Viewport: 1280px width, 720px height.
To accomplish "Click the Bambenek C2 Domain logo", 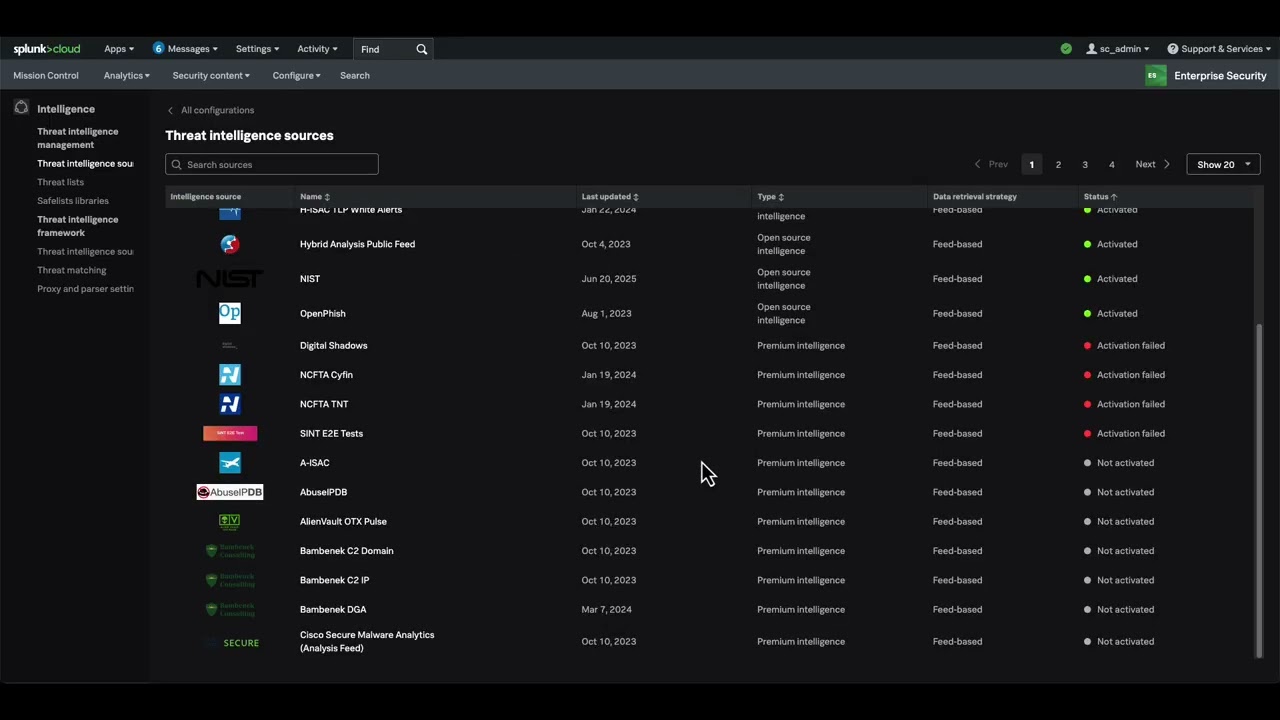I will (x=230, y=551).
